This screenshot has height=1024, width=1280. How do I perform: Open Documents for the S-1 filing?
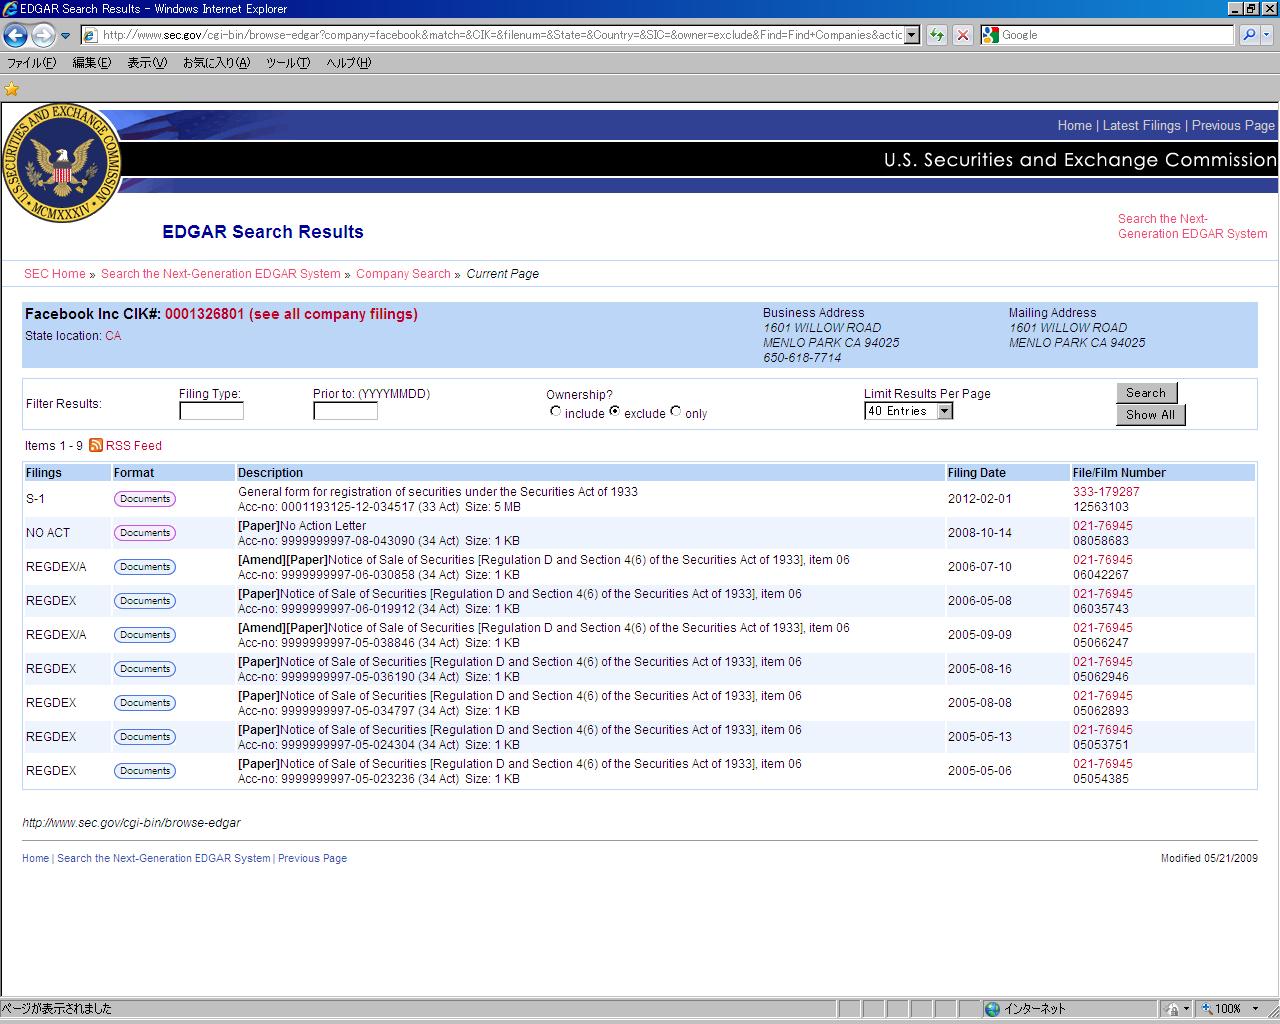[145, 499]
